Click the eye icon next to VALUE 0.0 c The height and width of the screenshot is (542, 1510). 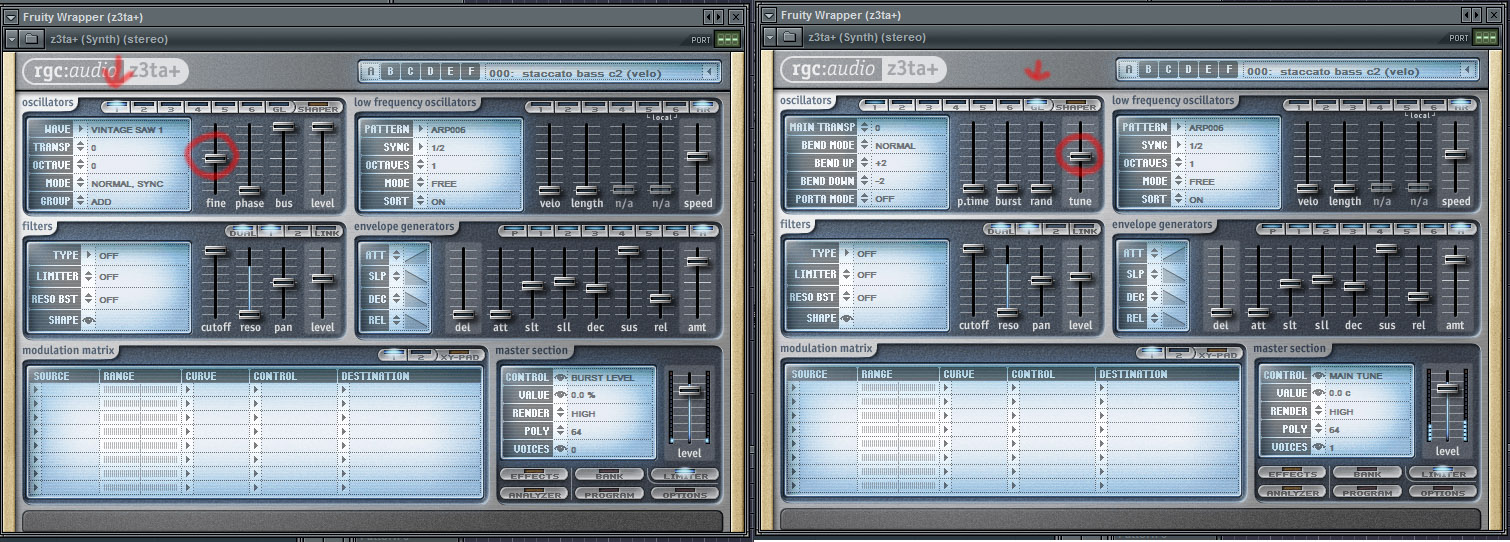[1319, 394]
